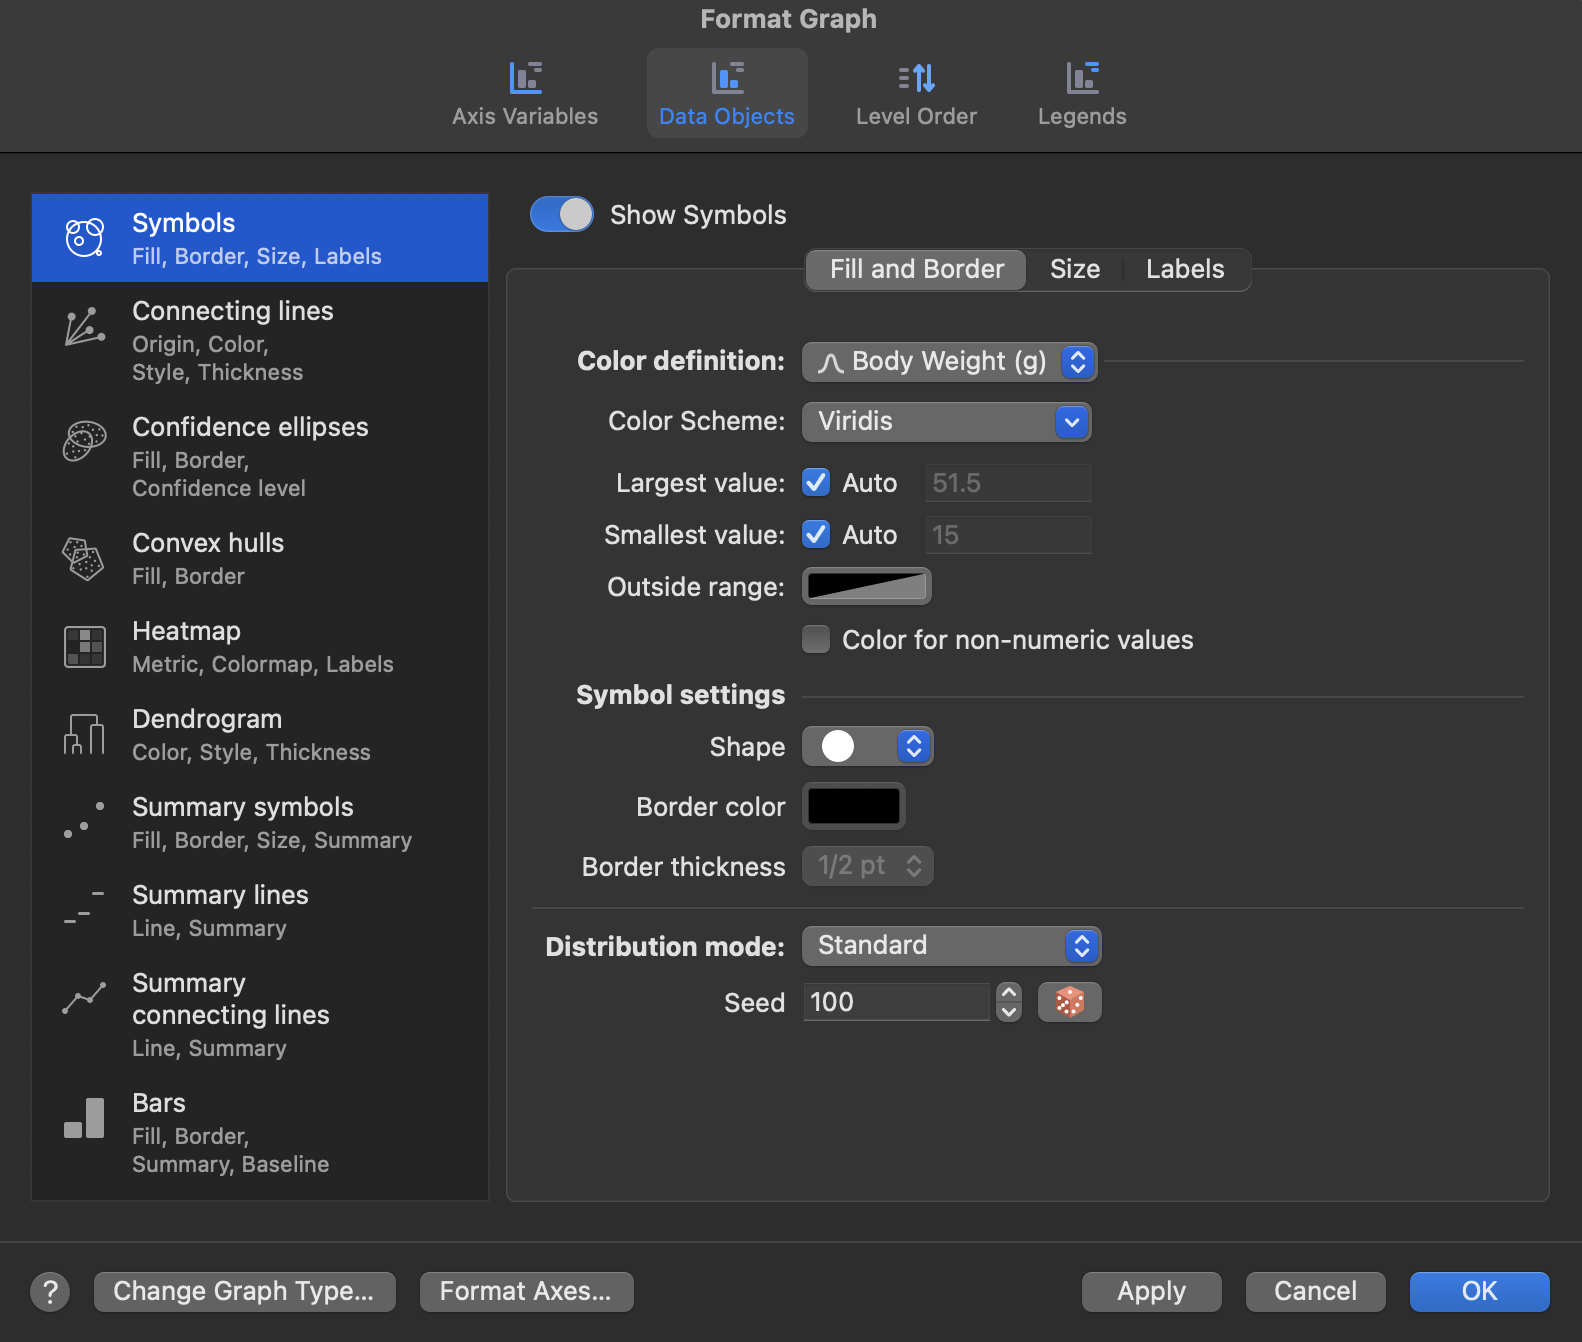This screenshot has width=1582, height=1342.
Task: Open the Border color black swatch
Action: pyautogui.click(x=854, y=806)
